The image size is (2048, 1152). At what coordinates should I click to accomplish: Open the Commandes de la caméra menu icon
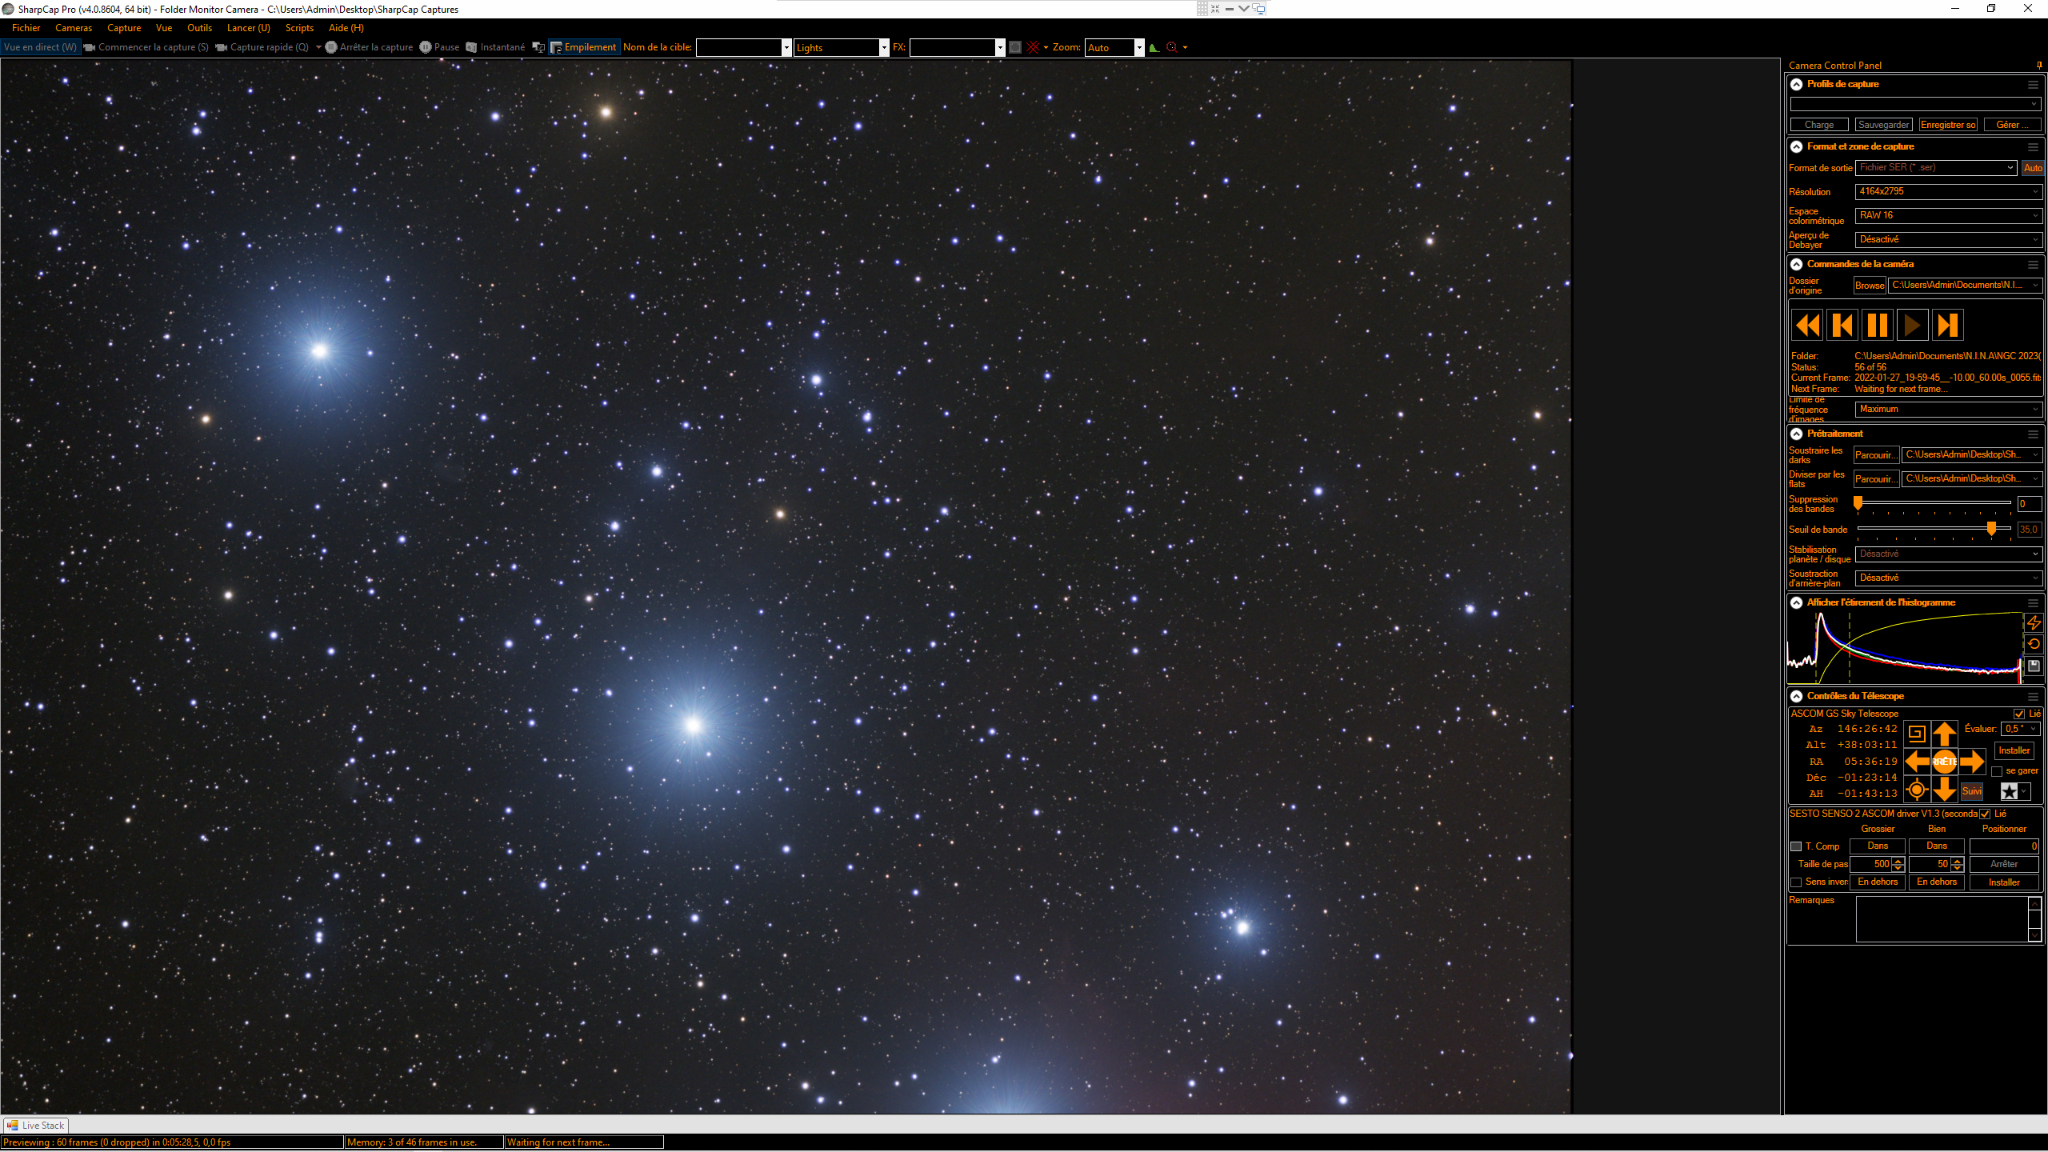point(2033,265)
